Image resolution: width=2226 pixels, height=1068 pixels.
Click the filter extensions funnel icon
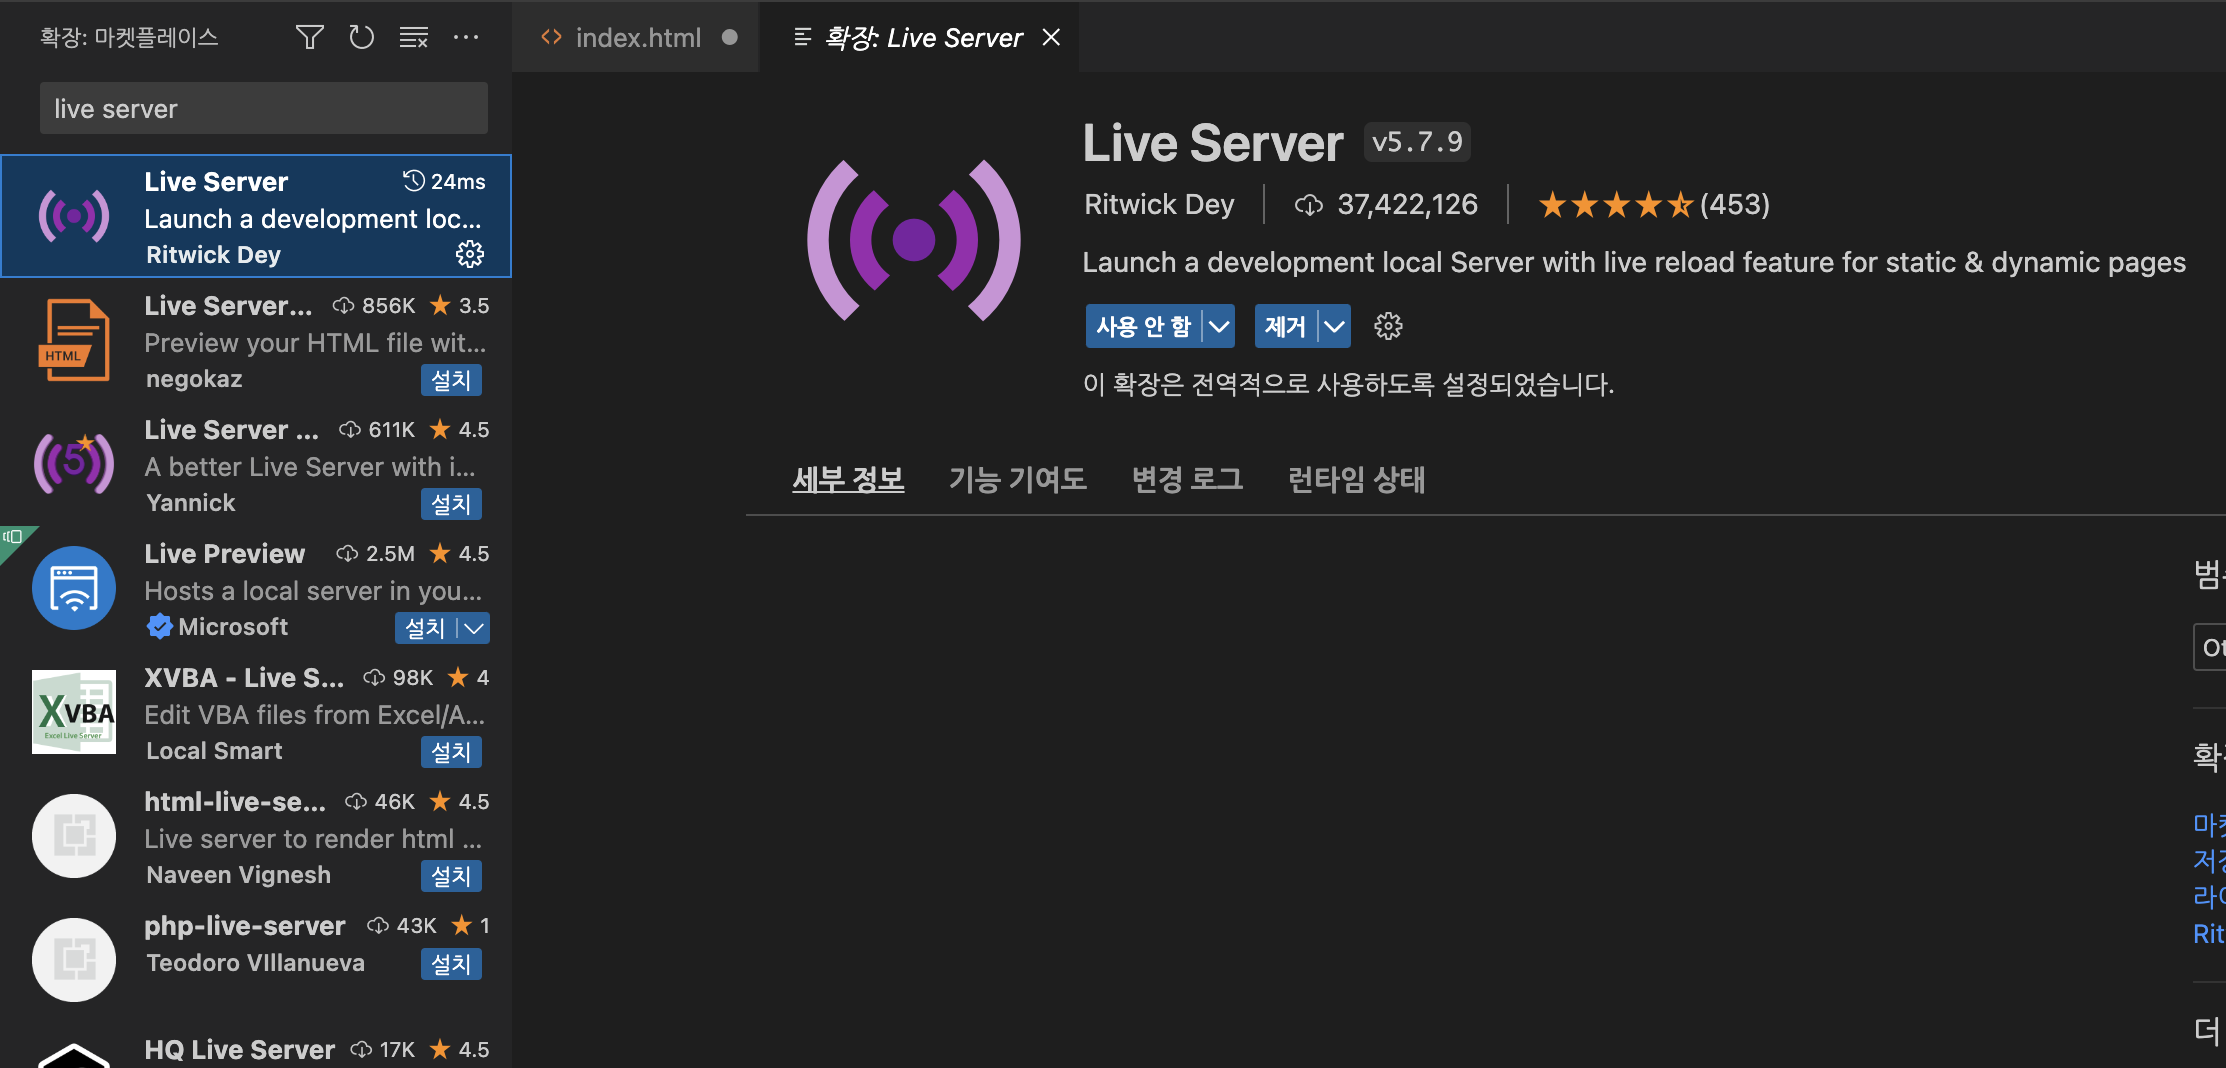pyautogui.click(x=310, y=38)
